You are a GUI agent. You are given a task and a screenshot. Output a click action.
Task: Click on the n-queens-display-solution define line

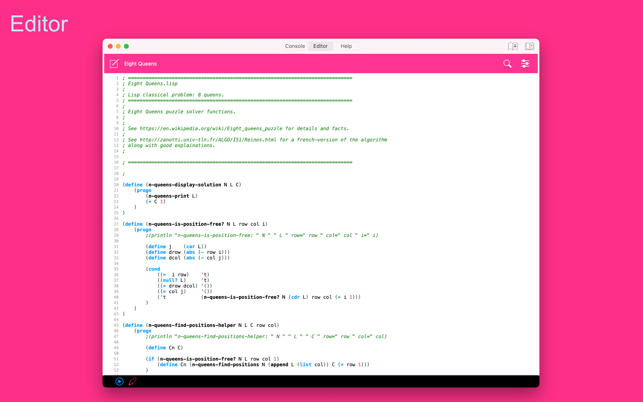coord(183,185)
